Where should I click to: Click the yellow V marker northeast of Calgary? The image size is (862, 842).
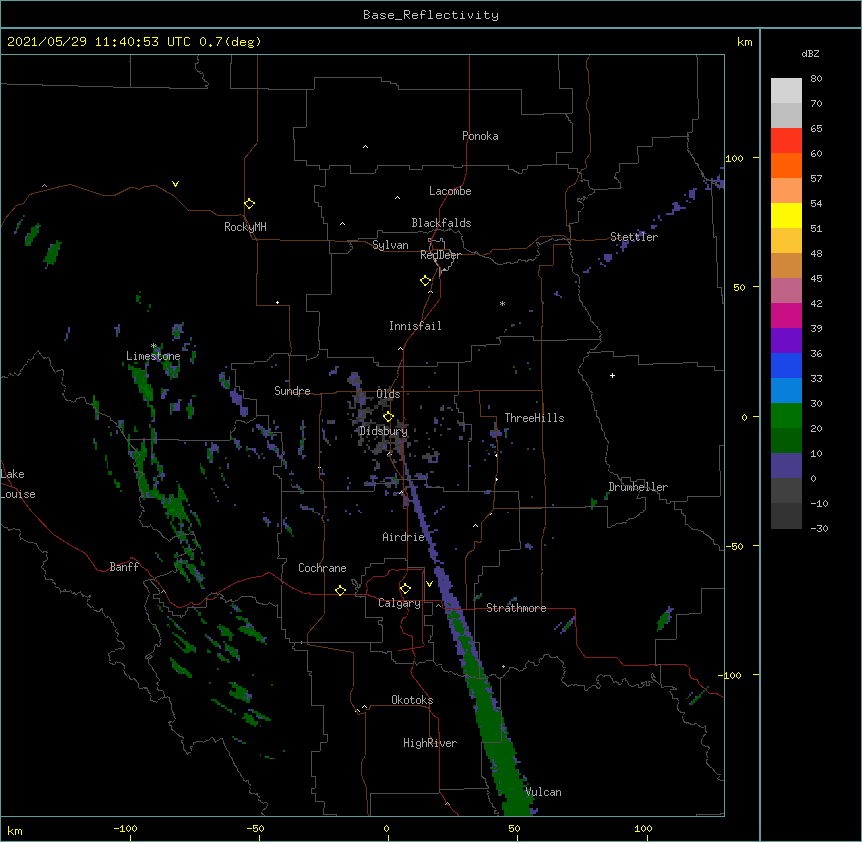(429, 584)
